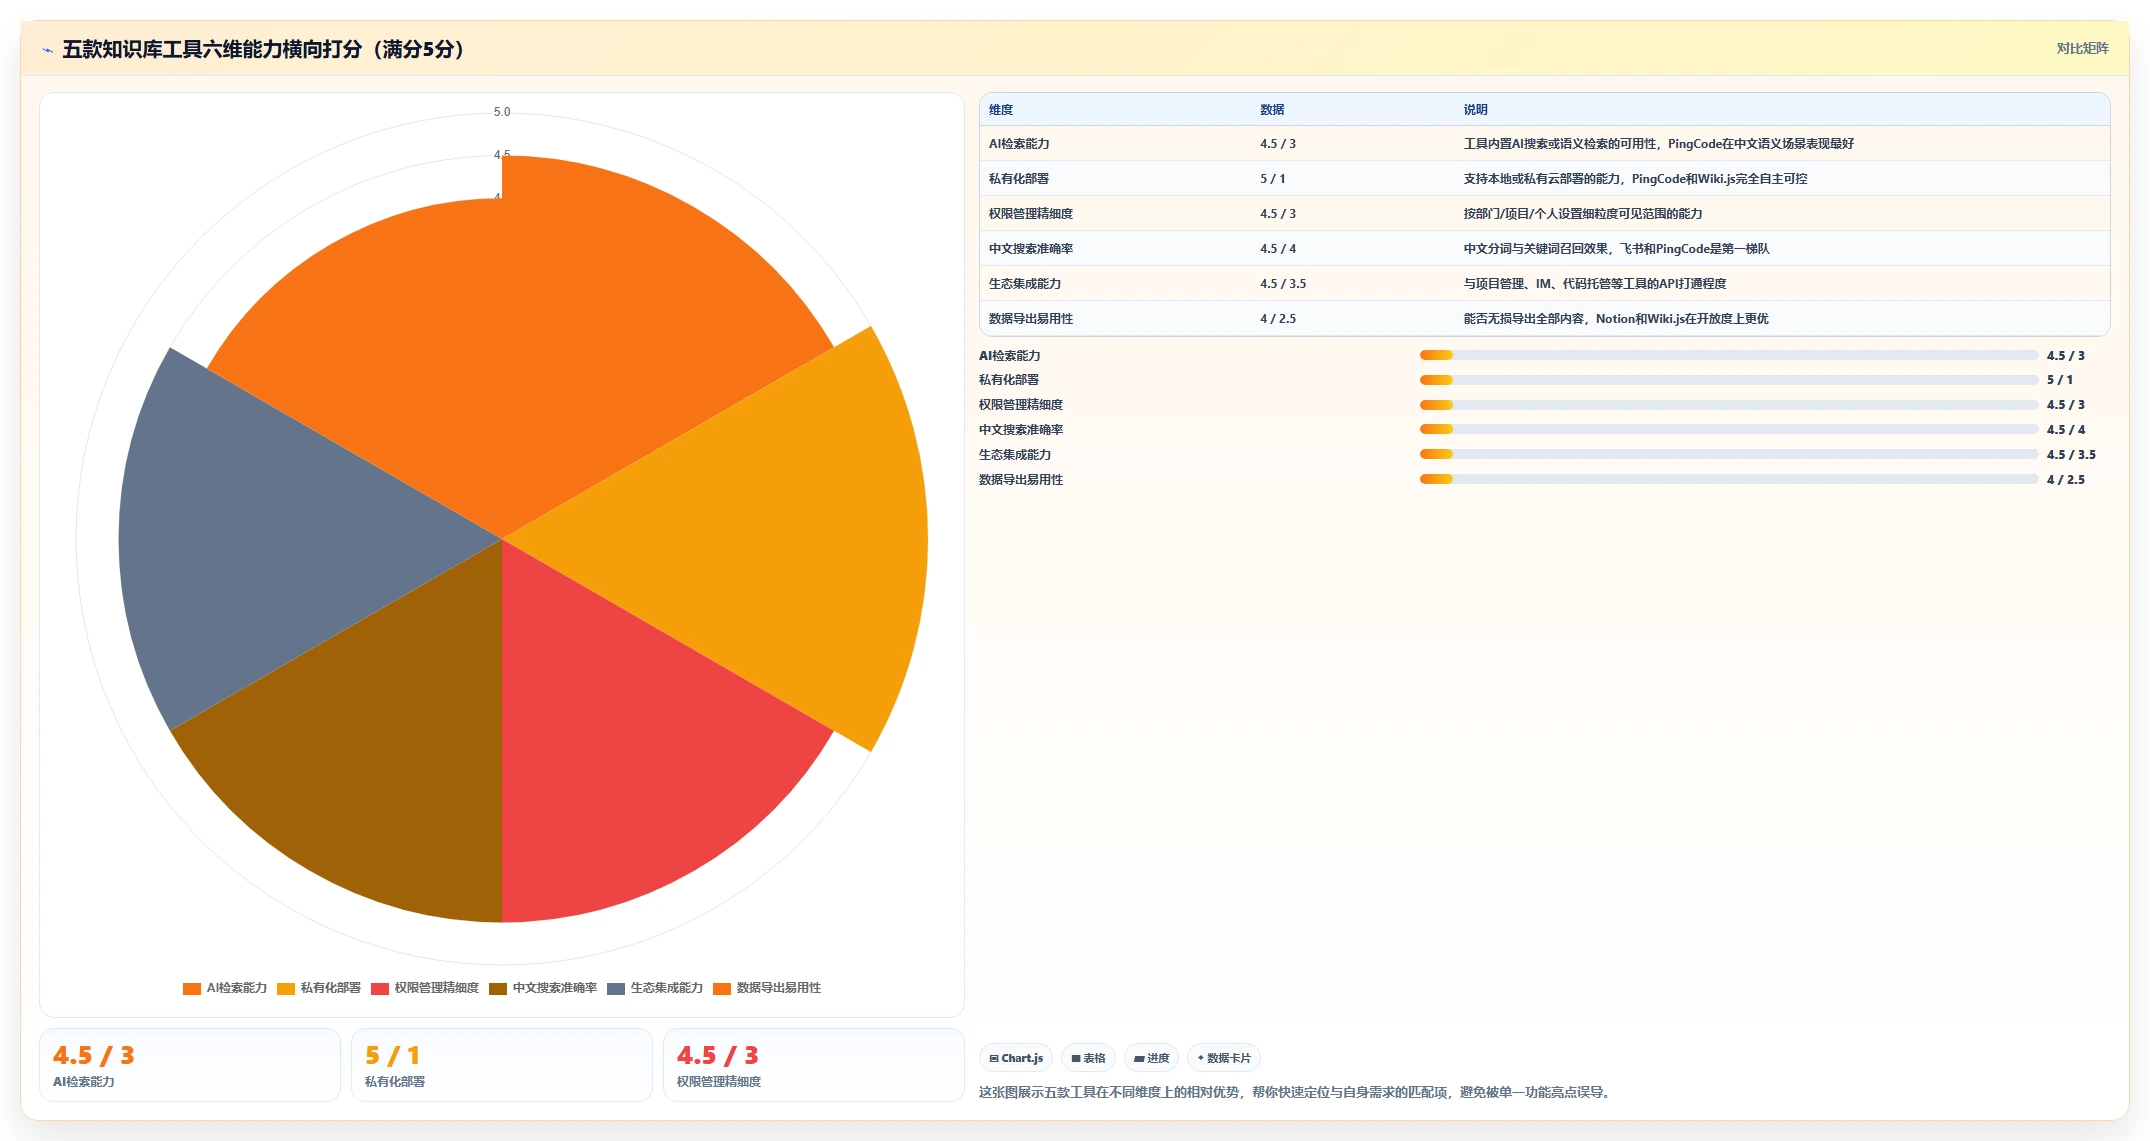Image resolution: width=2150 pixels, height=1141 pixels.
Task: Toggle the 生态集成能力 legend item under the chart
Action: point(655,988)
